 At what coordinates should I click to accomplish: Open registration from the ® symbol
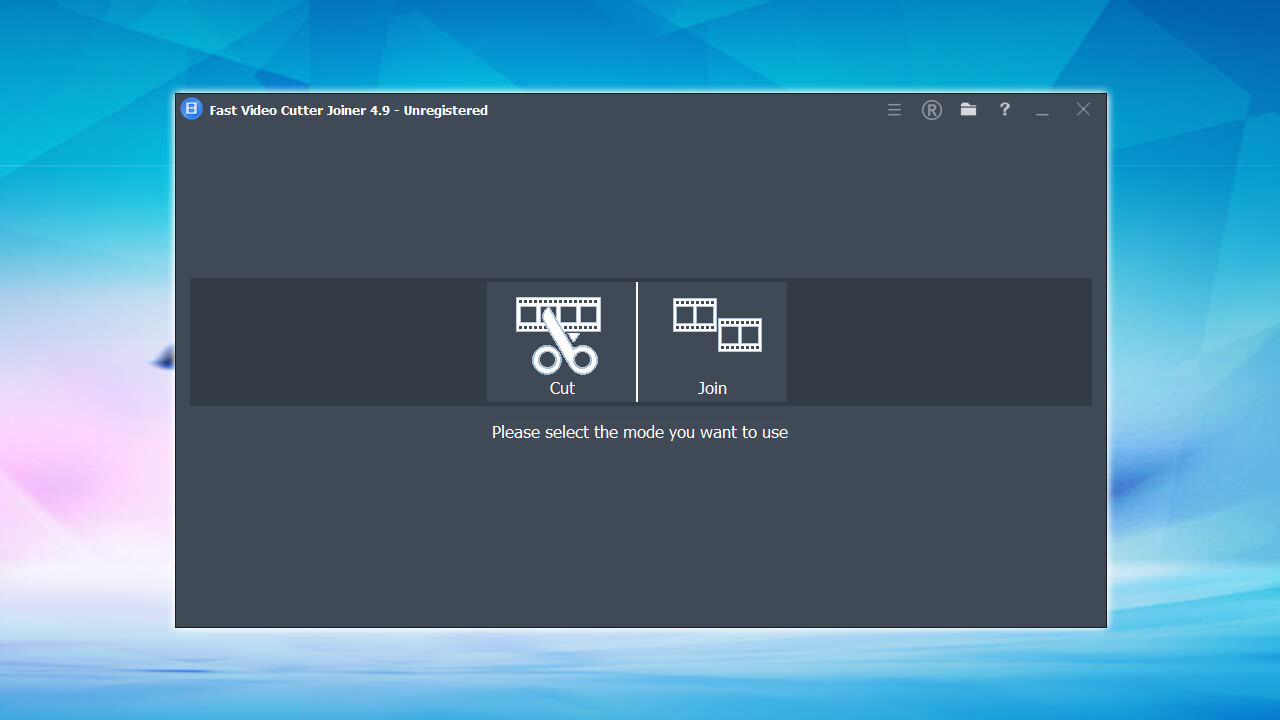pos(931,110)
